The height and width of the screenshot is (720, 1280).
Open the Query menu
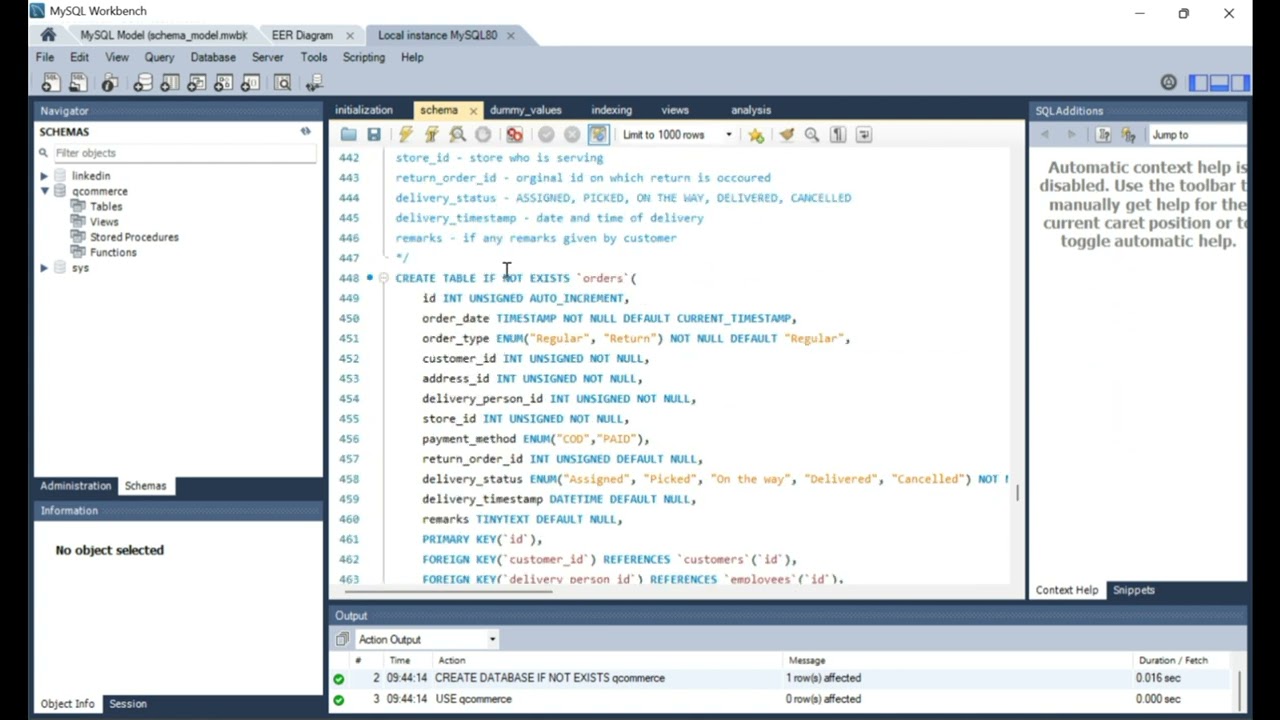pyautogui.click(x=159, y=58)
